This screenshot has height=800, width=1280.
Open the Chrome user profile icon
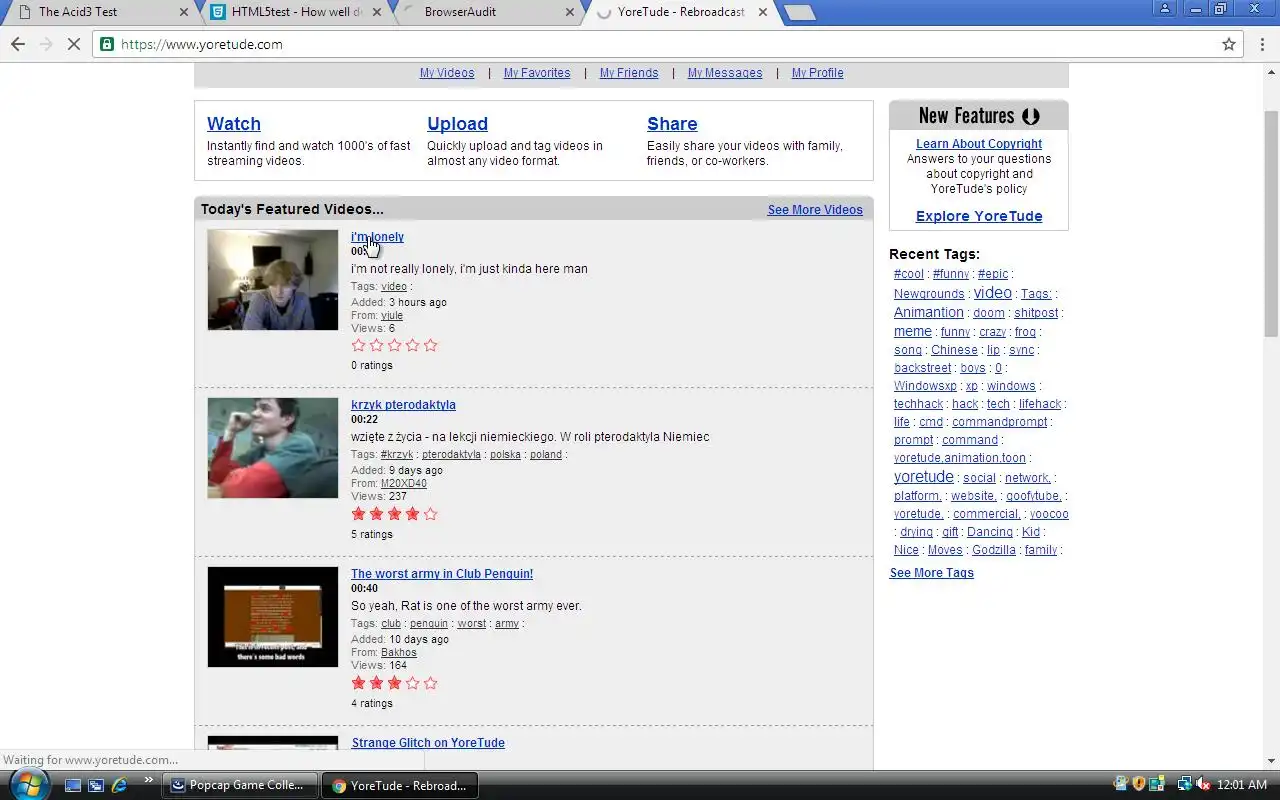(x=1165, y=8)
